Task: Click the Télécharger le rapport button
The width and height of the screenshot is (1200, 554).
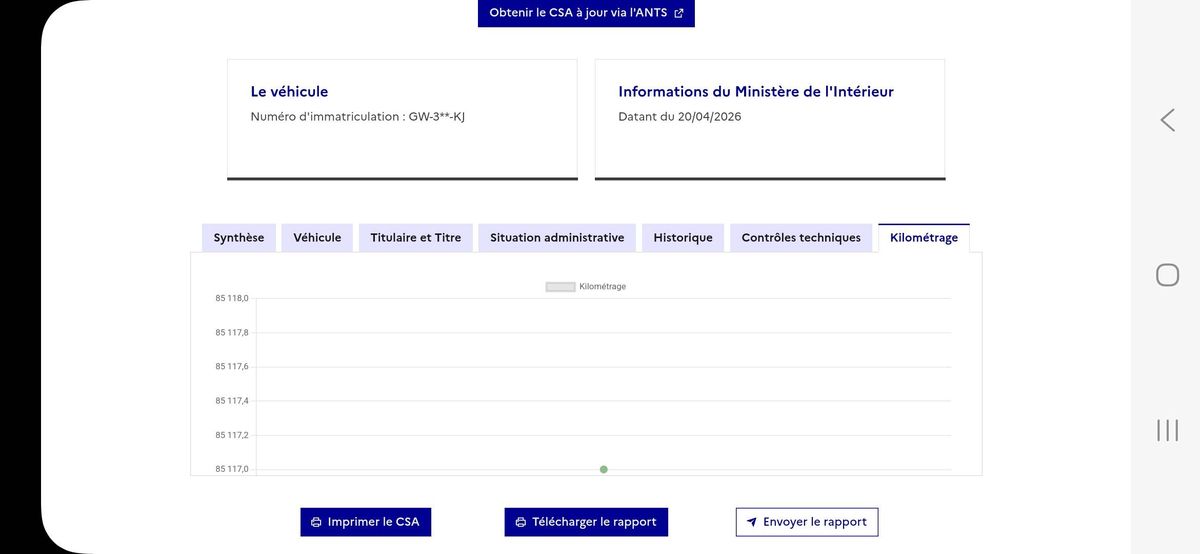Action: 586,522
